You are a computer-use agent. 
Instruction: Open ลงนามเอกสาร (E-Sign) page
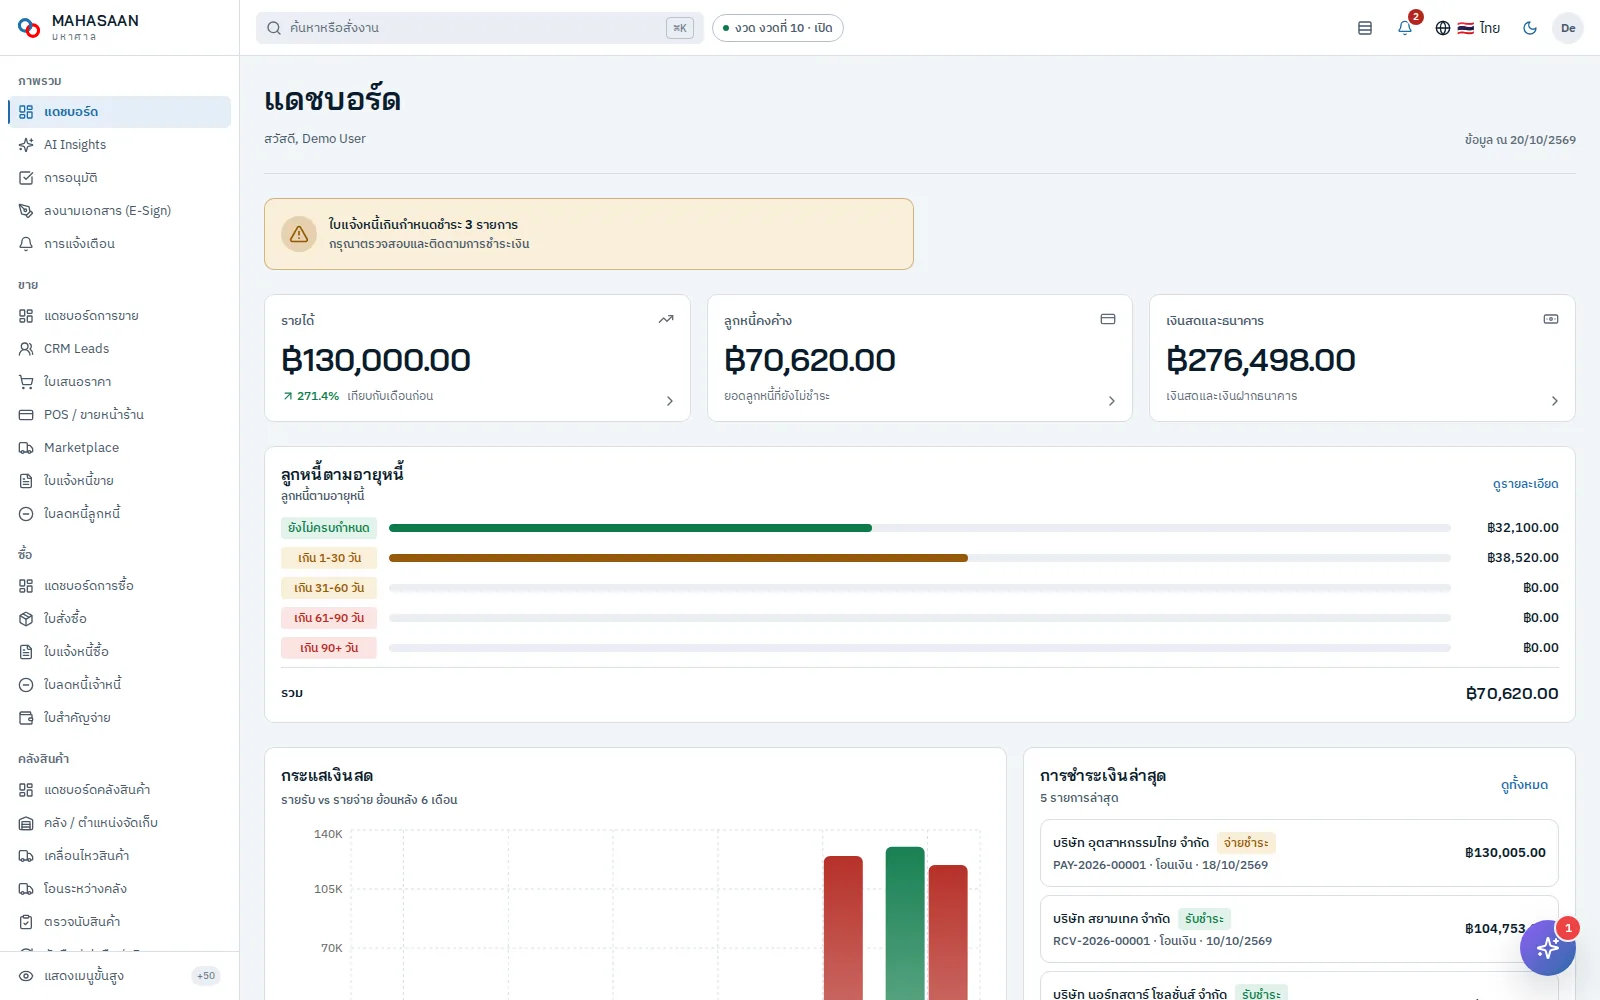[119, 211]
